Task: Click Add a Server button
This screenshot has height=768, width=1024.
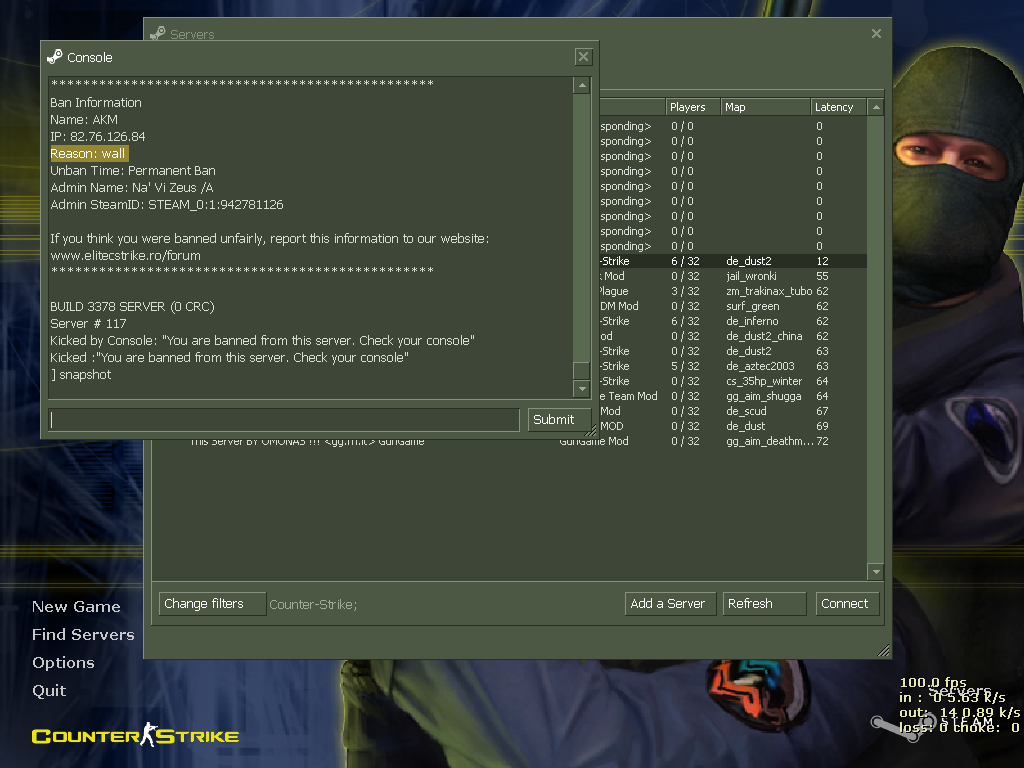Action: (670, 603)
